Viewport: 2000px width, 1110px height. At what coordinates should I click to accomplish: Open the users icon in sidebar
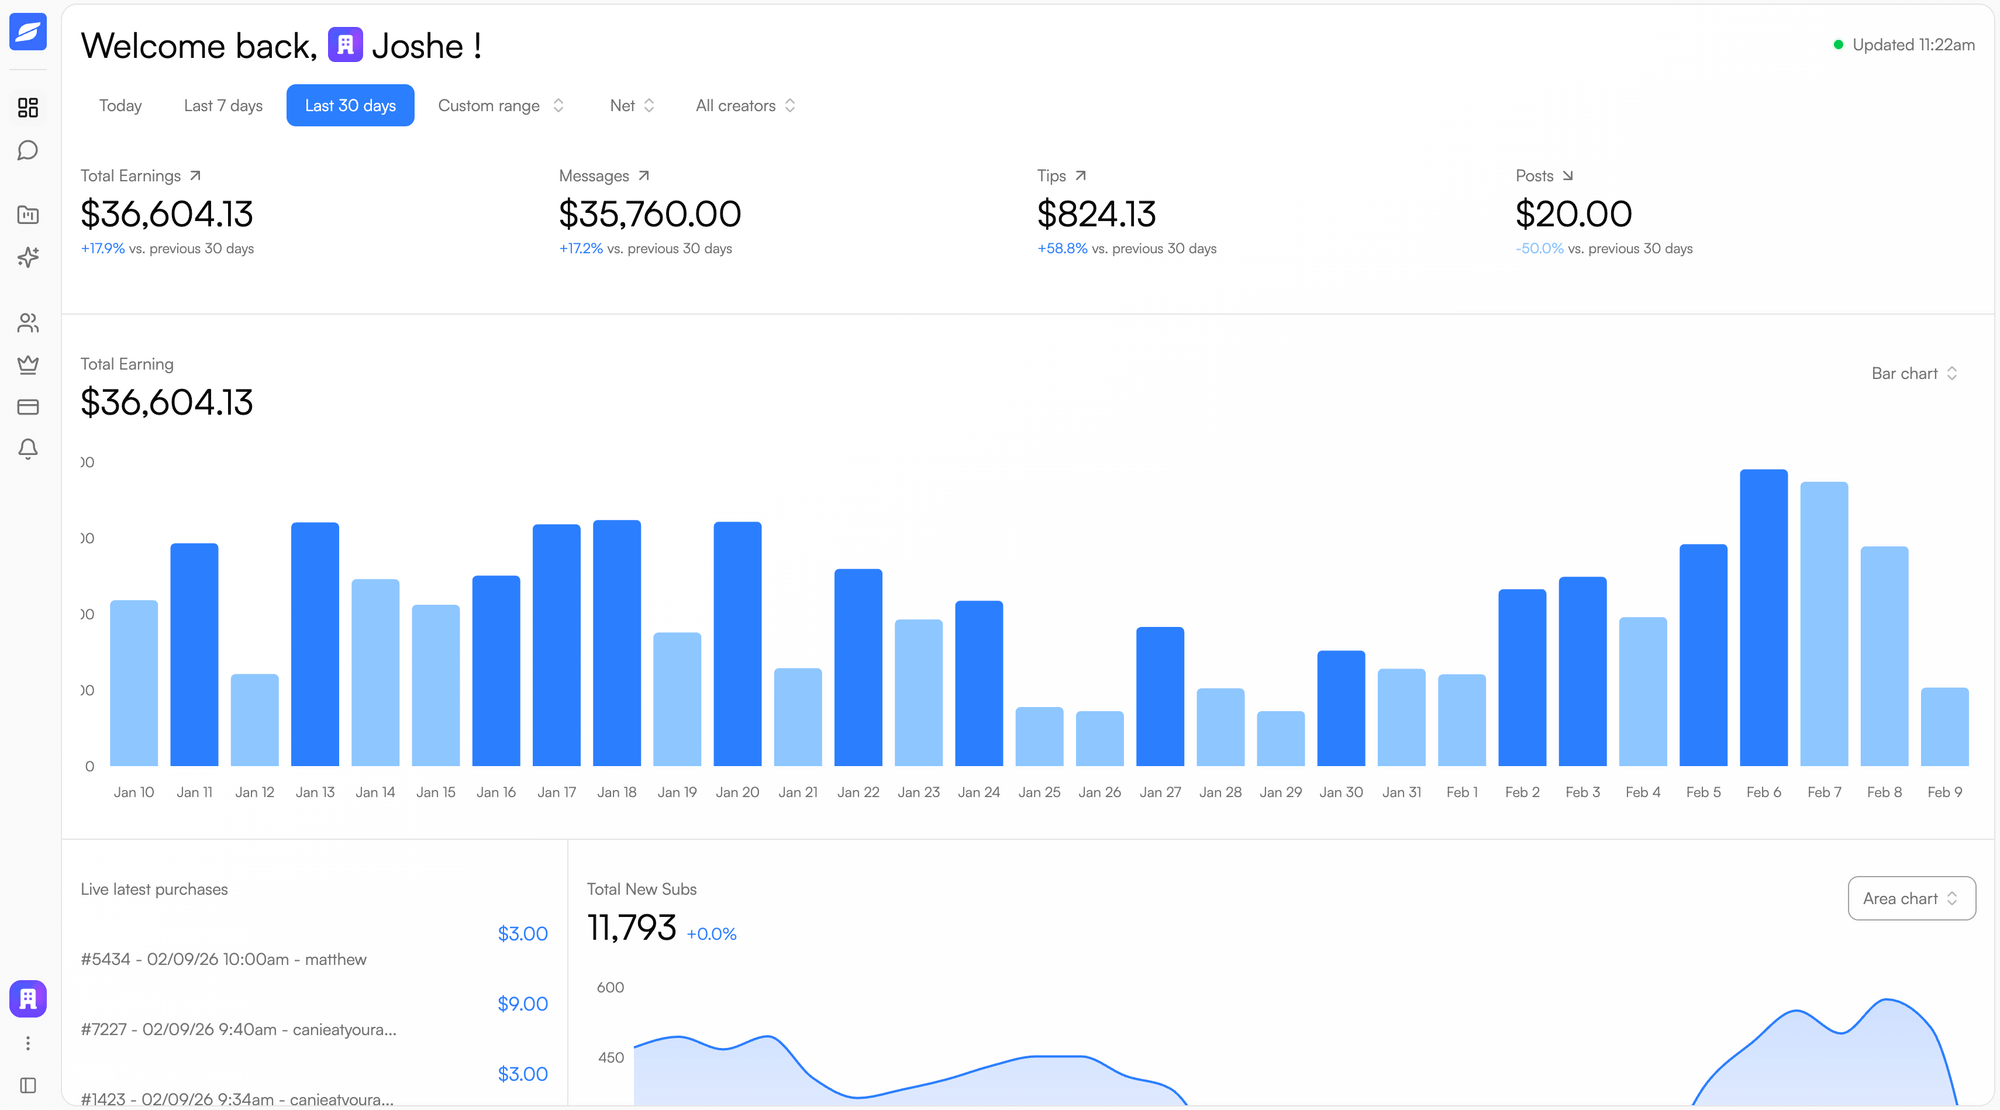[x=28, y=323]
